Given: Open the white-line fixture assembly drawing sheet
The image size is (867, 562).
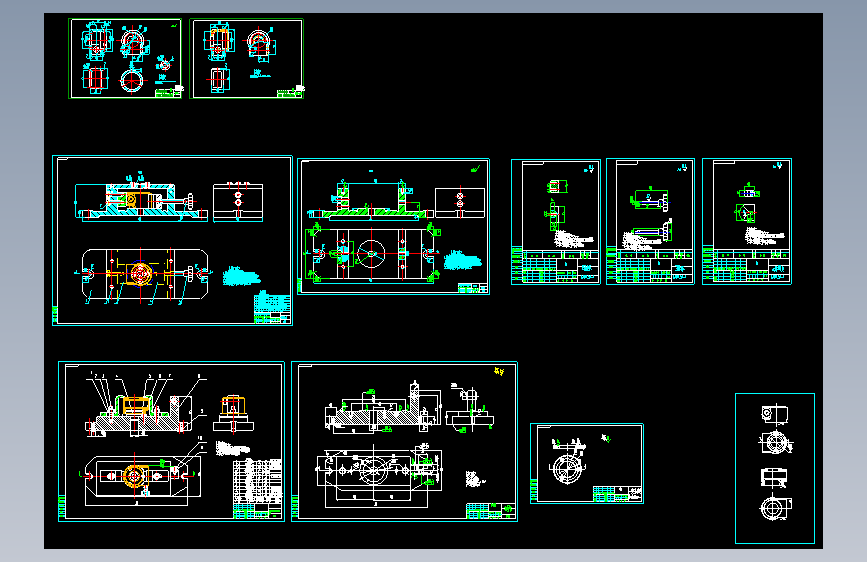Looking at the screenshot, I should [404, 441].
